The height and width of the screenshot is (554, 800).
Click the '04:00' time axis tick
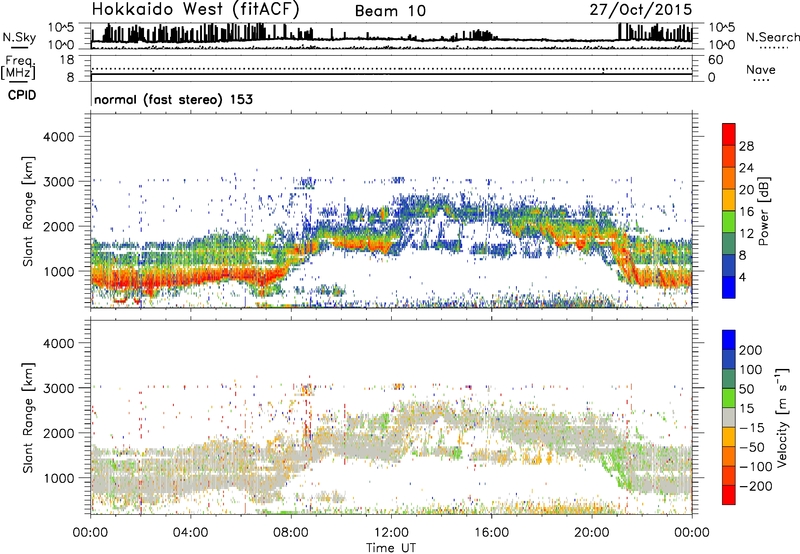pyautogui.click(x=190, y=533)
